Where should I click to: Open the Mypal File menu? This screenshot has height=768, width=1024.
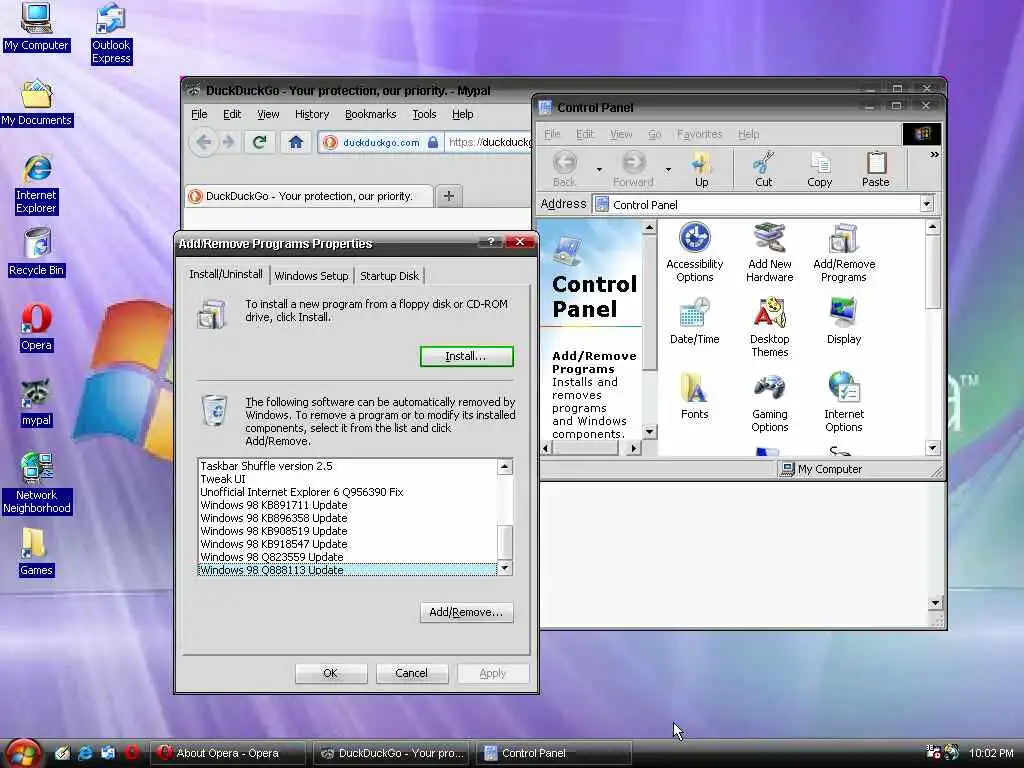[x=199, y=114]
